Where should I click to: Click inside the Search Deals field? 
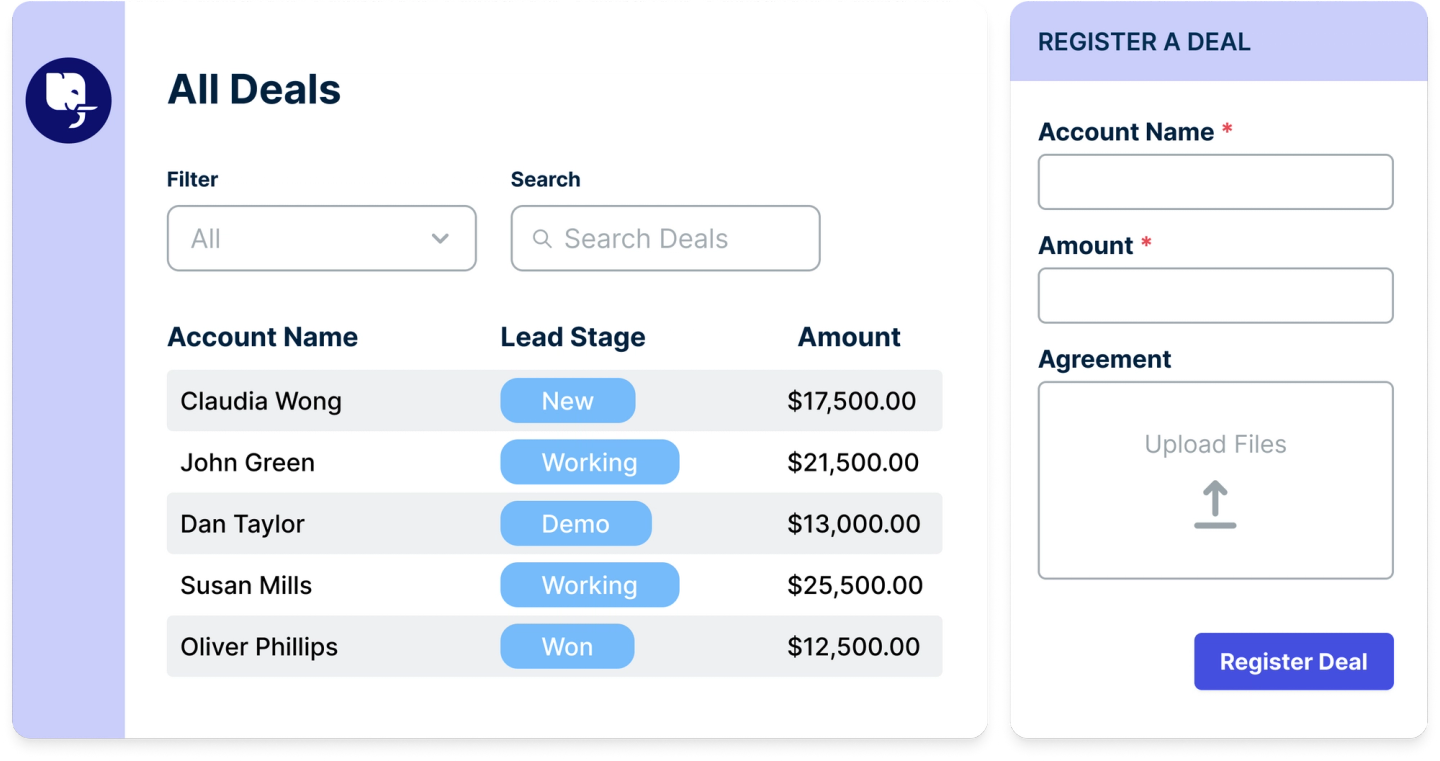pos(665,238)
